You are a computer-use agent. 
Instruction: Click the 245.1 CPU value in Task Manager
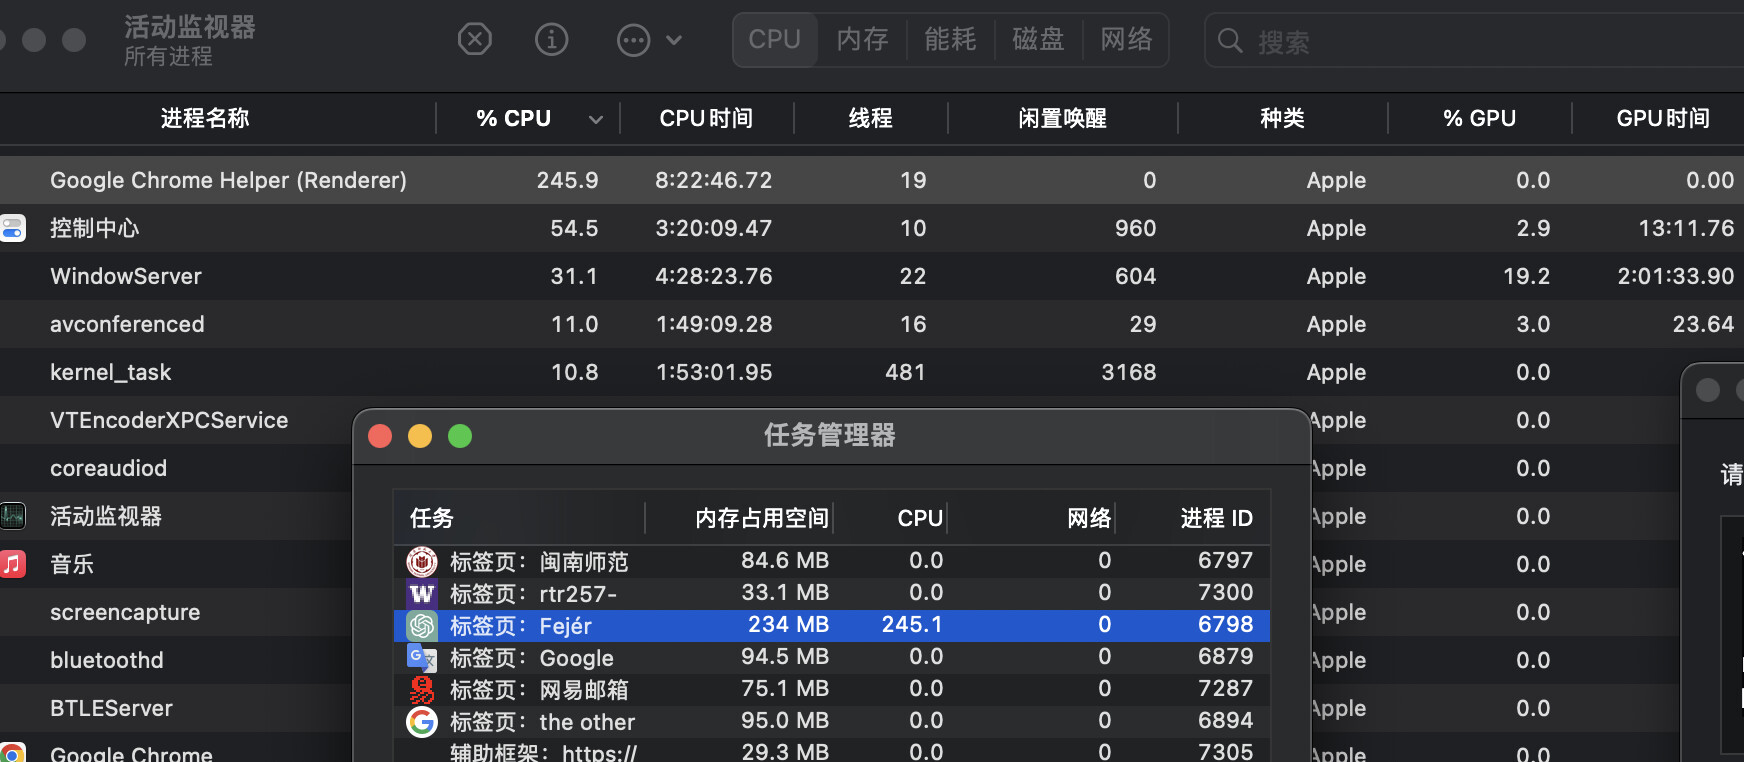(x=912, y=624)
